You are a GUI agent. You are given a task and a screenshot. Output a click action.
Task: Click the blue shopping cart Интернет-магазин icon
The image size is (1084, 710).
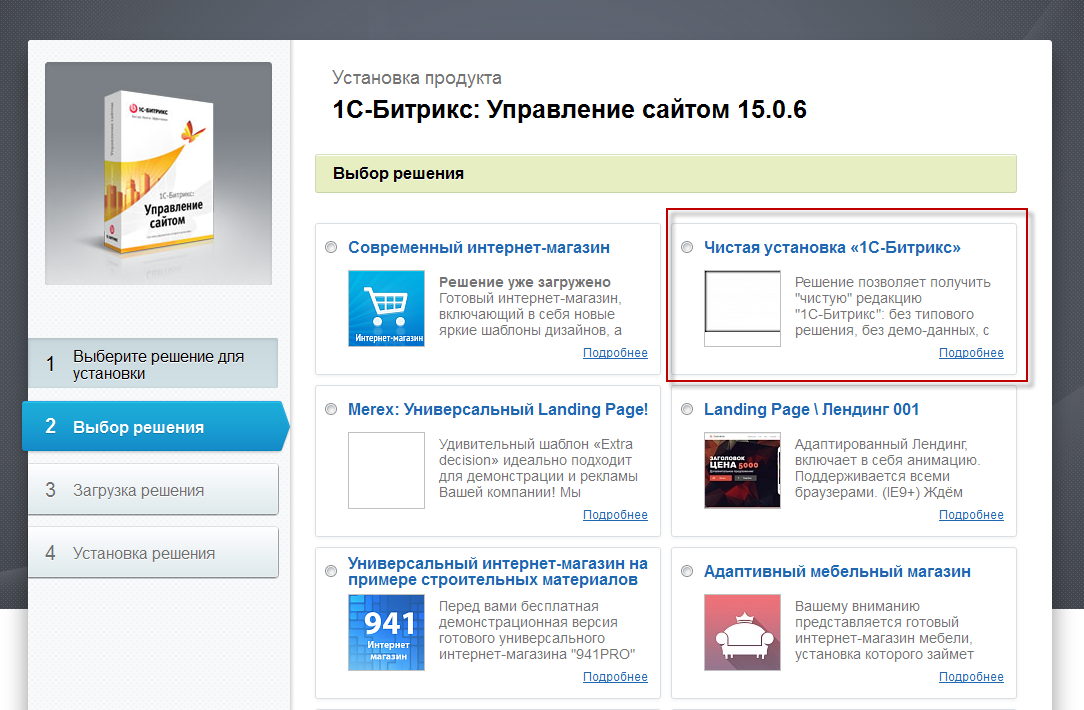pos(386,308)
